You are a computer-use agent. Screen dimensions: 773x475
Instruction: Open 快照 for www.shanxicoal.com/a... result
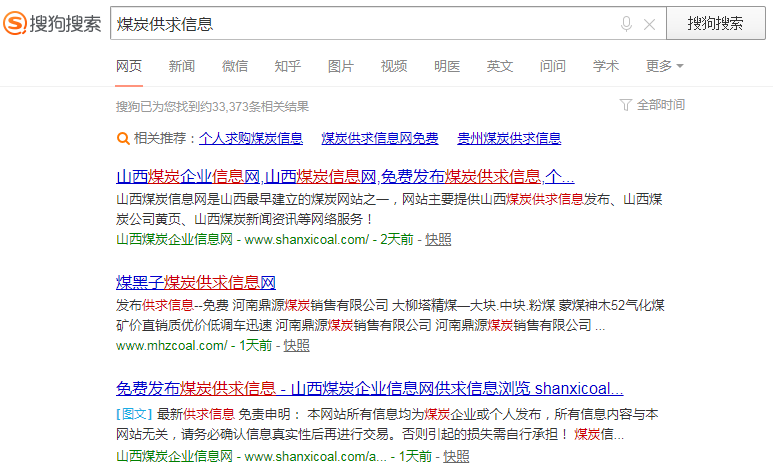pos(456,456)
